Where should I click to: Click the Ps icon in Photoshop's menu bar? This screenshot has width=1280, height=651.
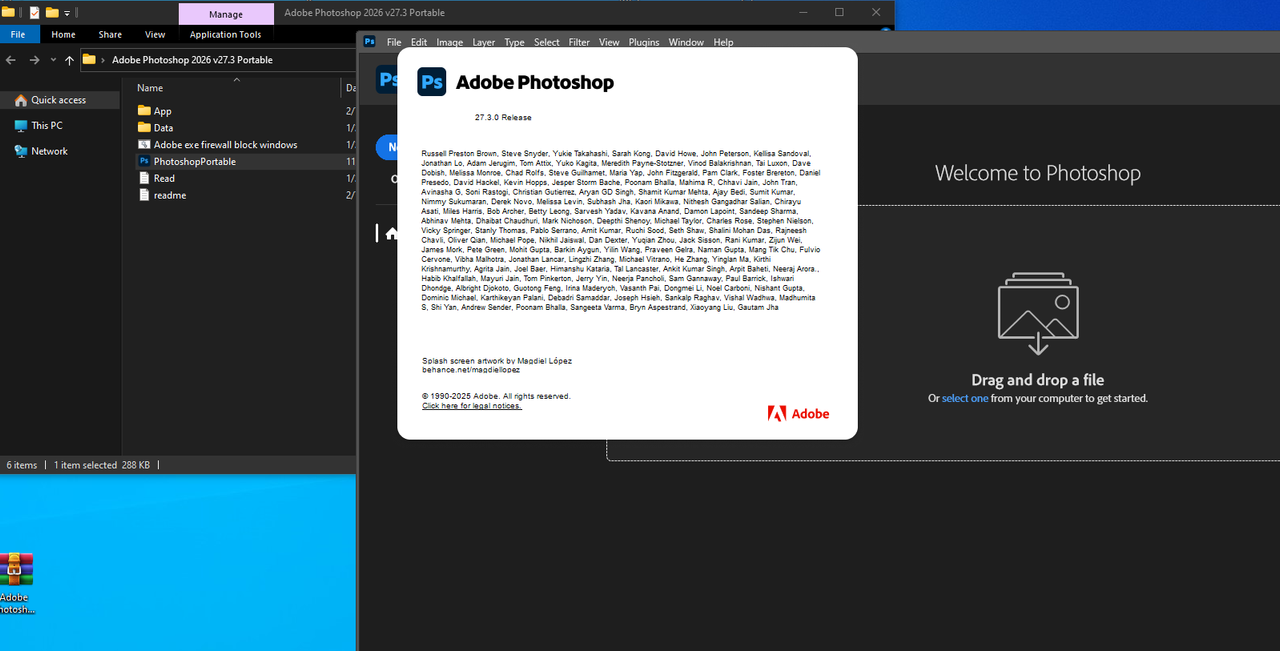tap(370, 42)
